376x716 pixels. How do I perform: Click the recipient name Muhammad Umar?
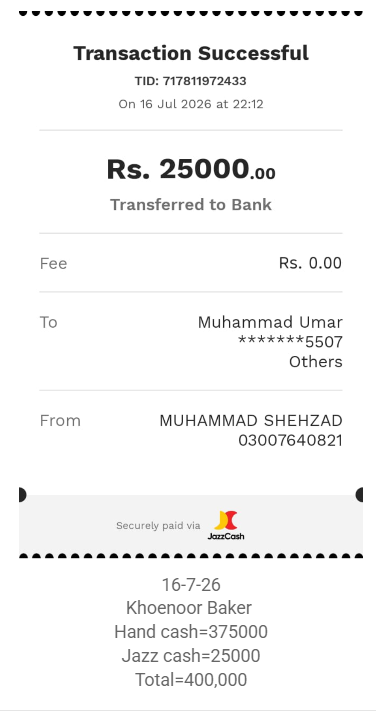coord(270,322)
